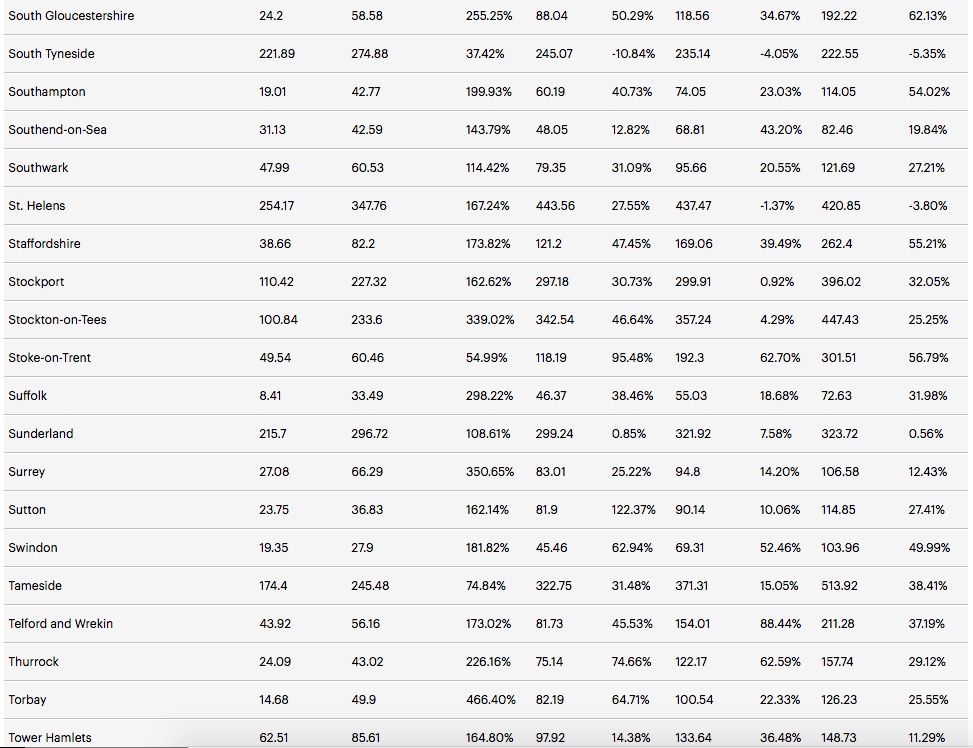This screenshot has height=748, width=973.
Task: Select the Stoke-on-Trent row label
Action: coord(49,358)
